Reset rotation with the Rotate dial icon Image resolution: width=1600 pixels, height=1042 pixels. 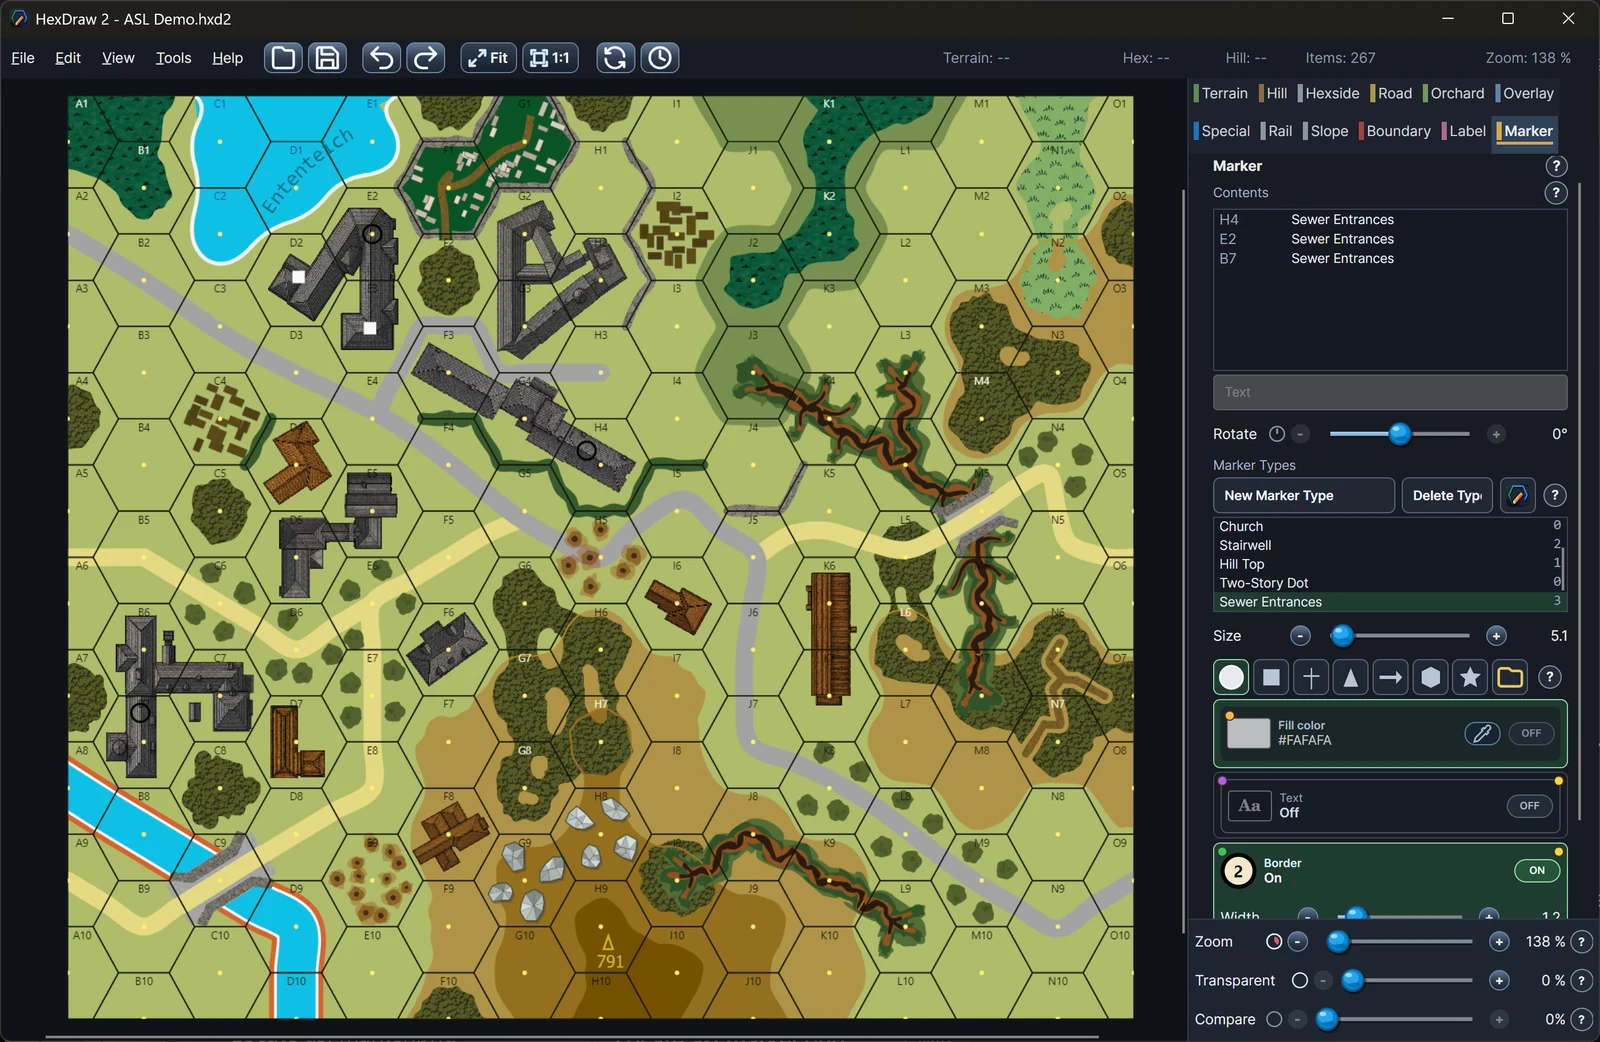[x=1277, y=434]
